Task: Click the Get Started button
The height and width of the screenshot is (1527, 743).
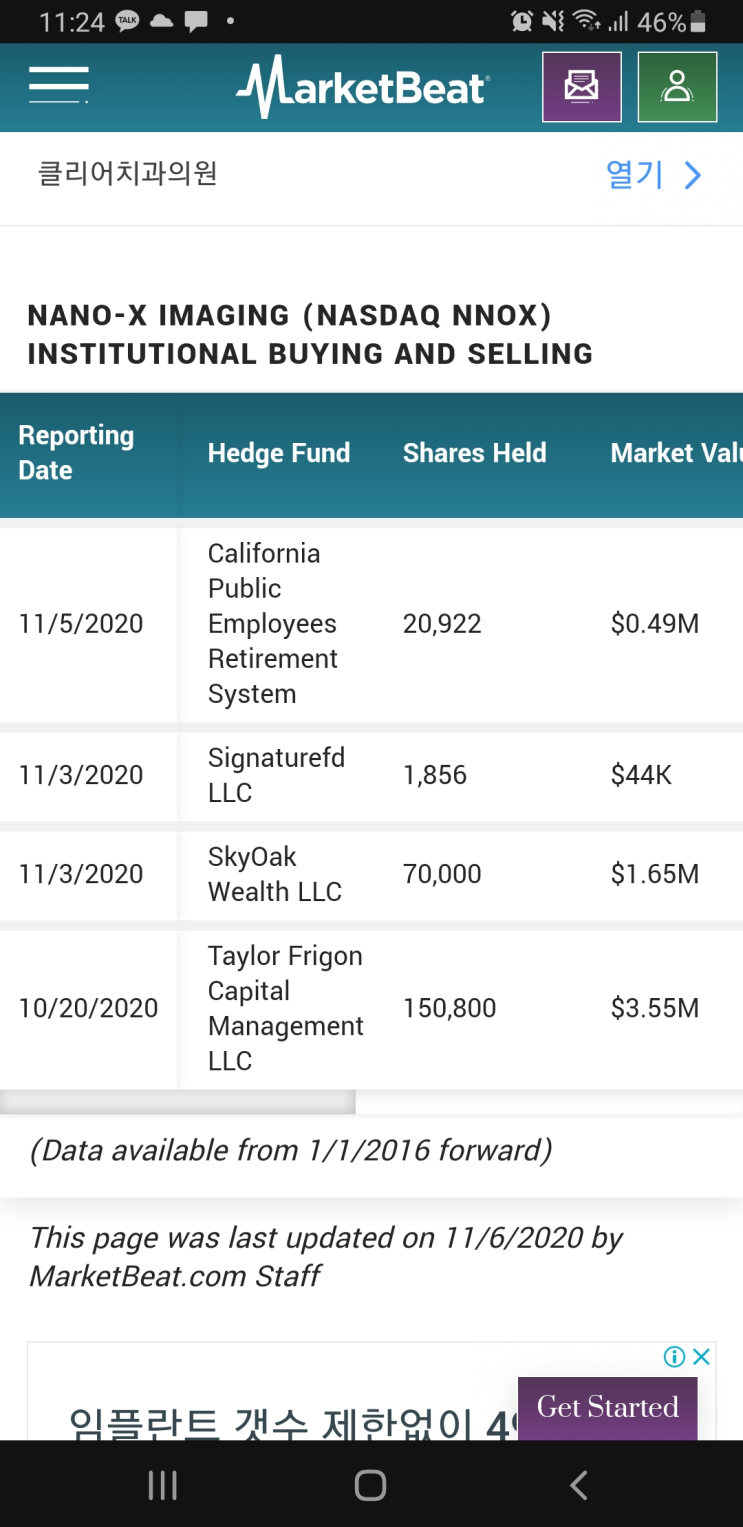Action: click(x=607, y=1408)
